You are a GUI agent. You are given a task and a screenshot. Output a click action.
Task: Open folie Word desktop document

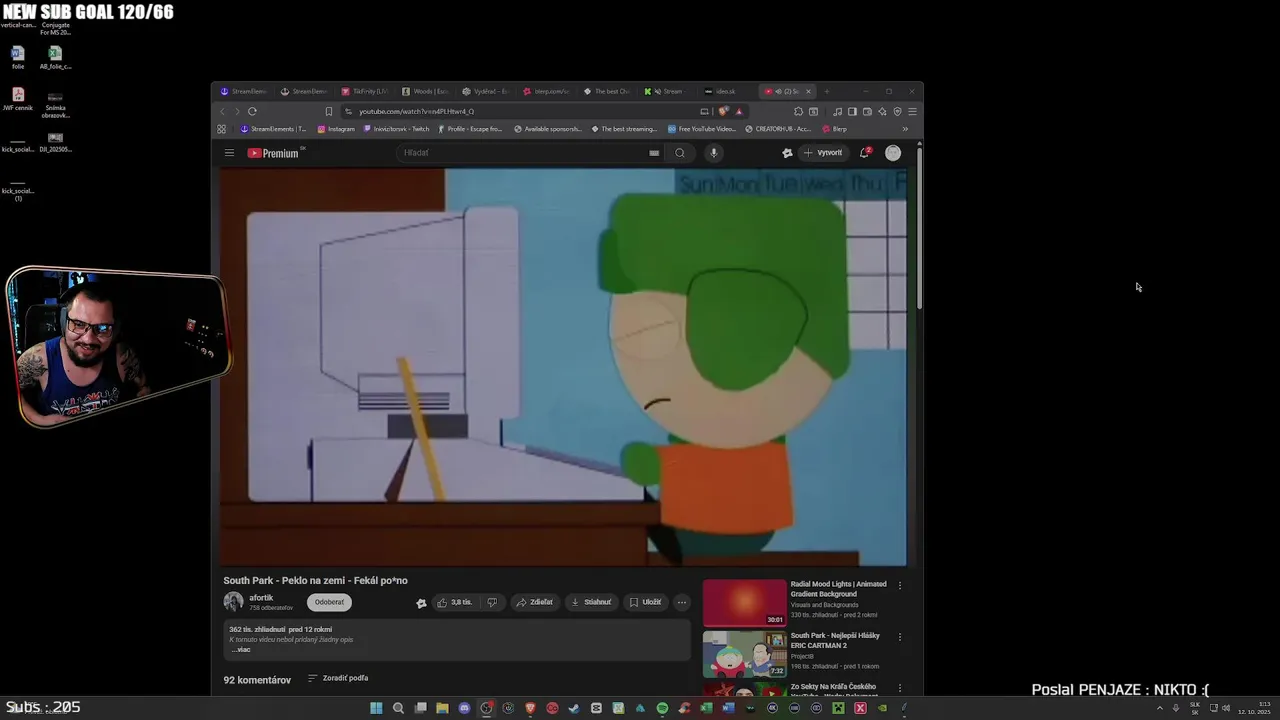(x=18, y=58)
